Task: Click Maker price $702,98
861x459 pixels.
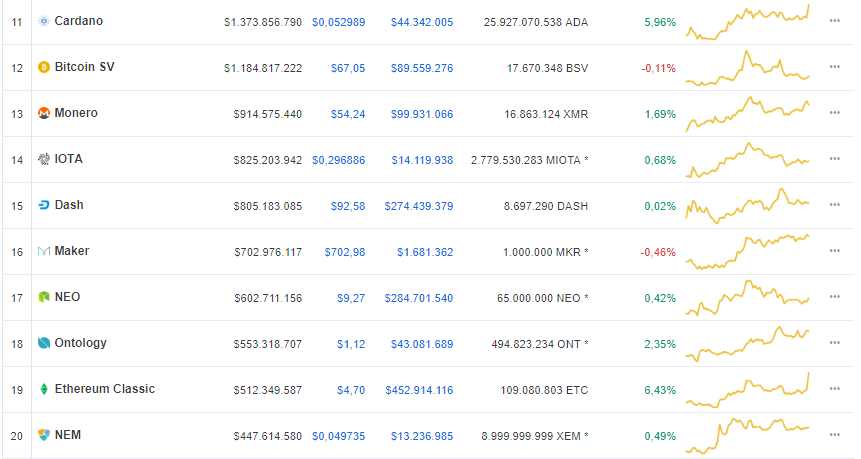Action: [x=345, y=253]
